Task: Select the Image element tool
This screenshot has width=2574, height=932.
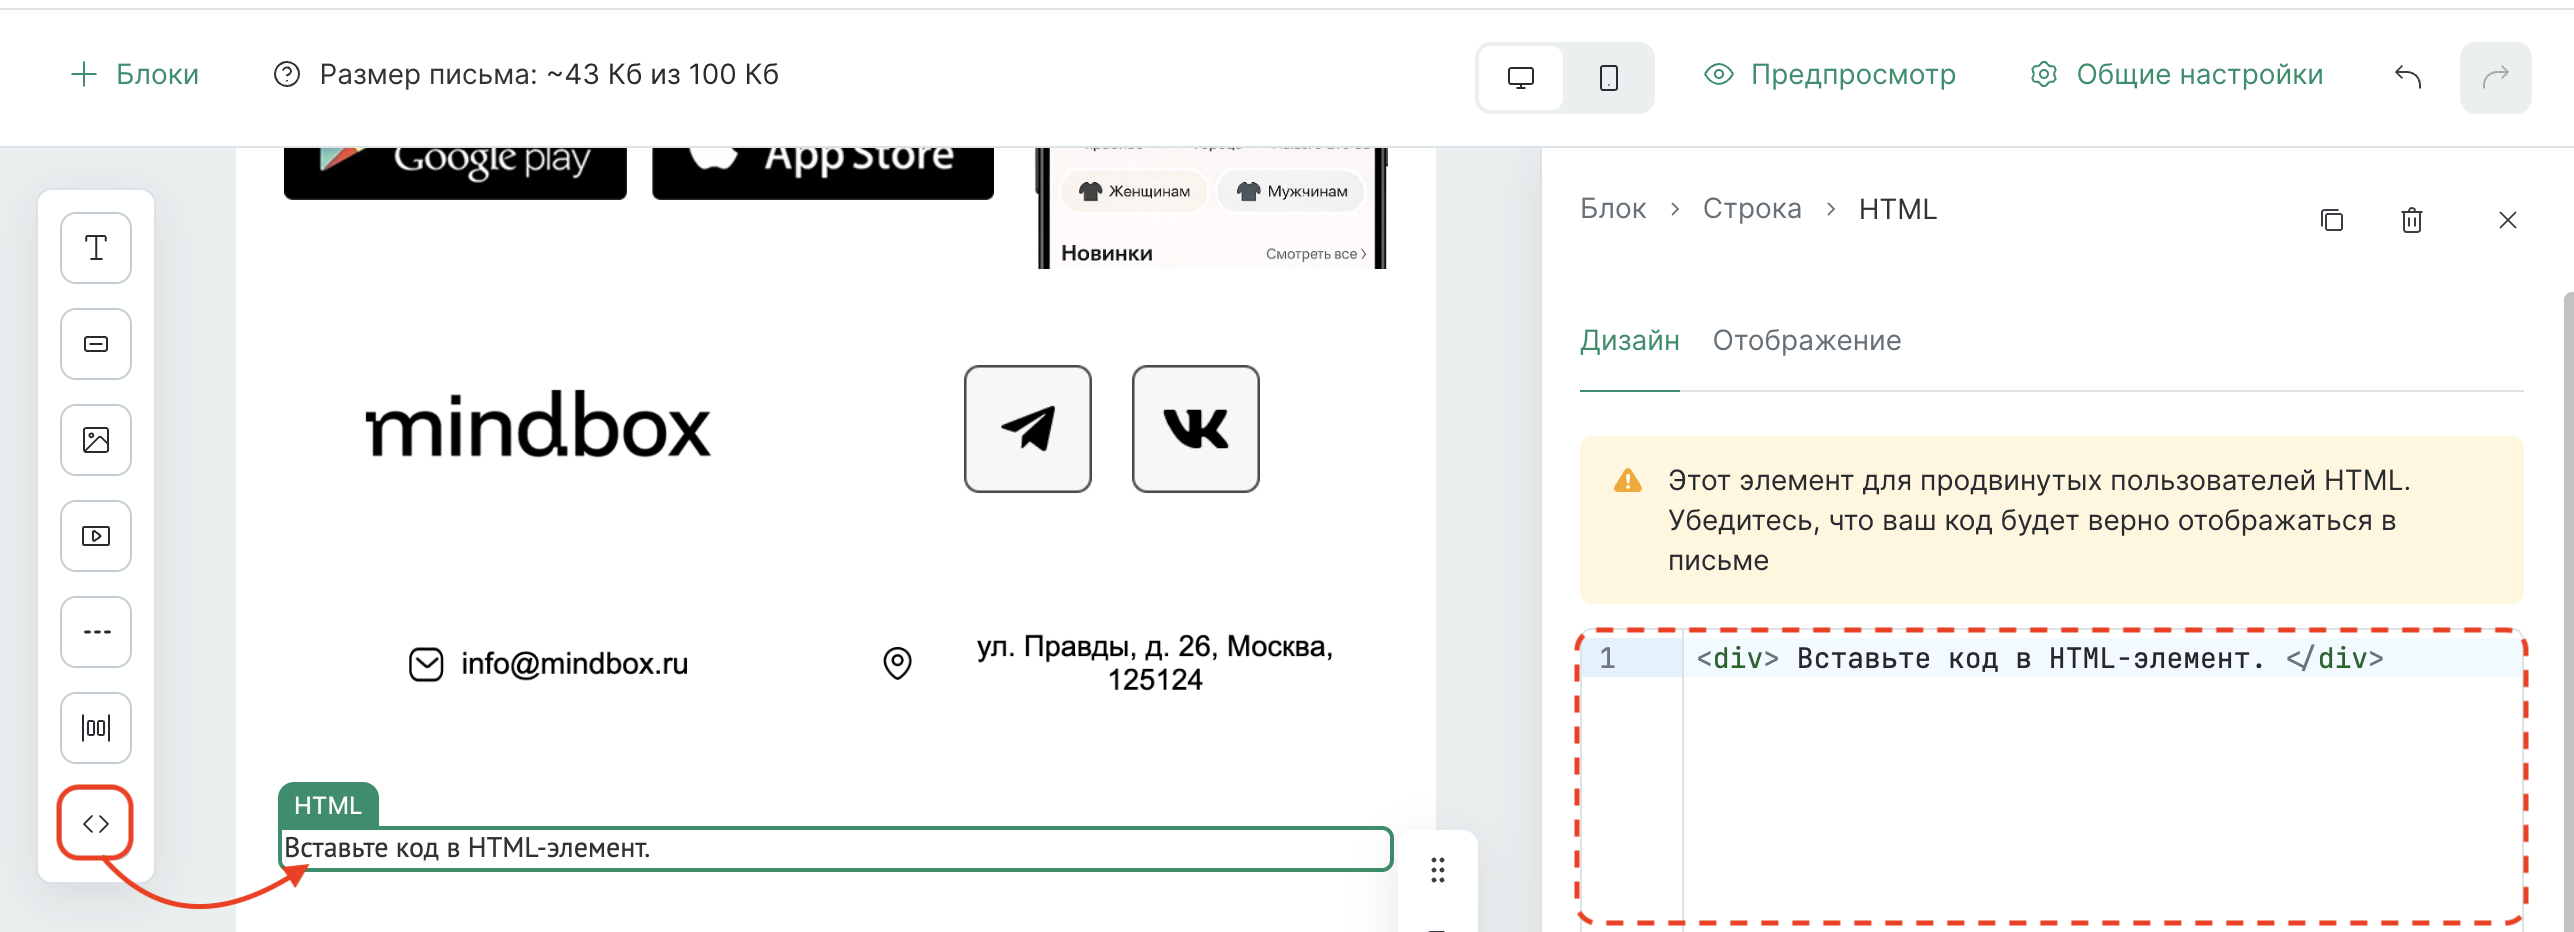Action: pyautogui.click(x=96, y=440)
